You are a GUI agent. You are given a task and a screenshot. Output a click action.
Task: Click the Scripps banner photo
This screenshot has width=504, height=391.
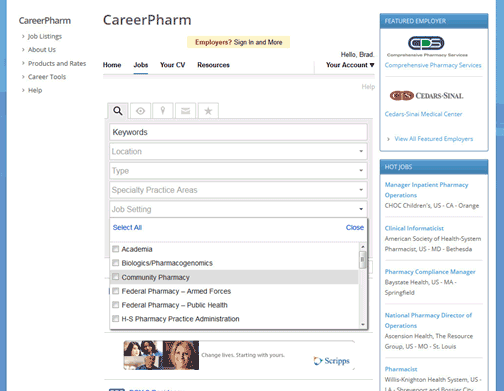pyautogui.click(x=161, y=355)
